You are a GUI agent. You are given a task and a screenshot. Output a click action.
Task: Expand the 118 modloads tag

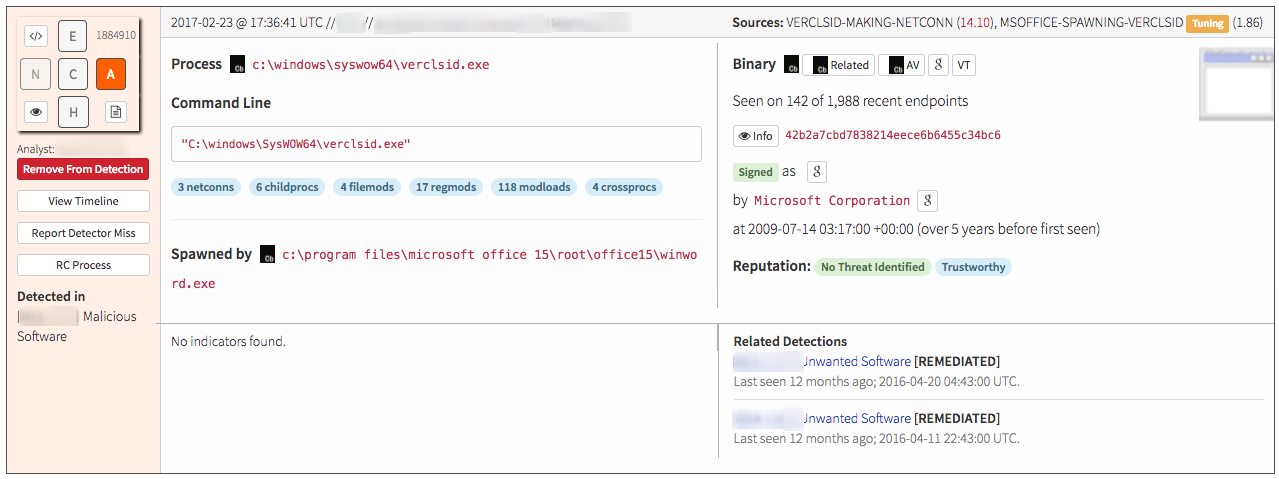pos(534,187)
